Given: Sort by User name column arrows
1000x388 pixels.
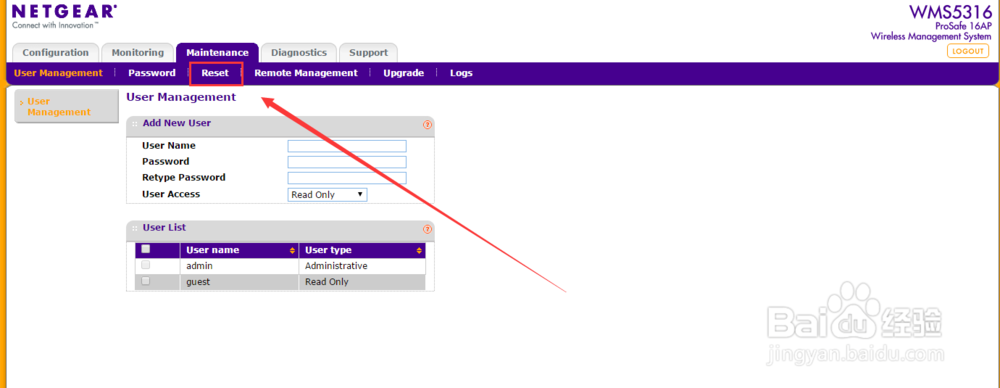Looking at the screenshot, I should [292, 250].
